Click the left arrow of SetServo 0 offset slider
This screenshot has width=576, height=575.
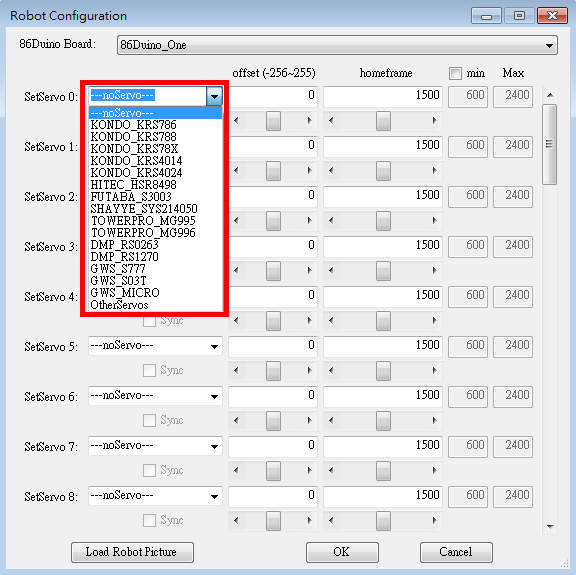tap(236, 121)
